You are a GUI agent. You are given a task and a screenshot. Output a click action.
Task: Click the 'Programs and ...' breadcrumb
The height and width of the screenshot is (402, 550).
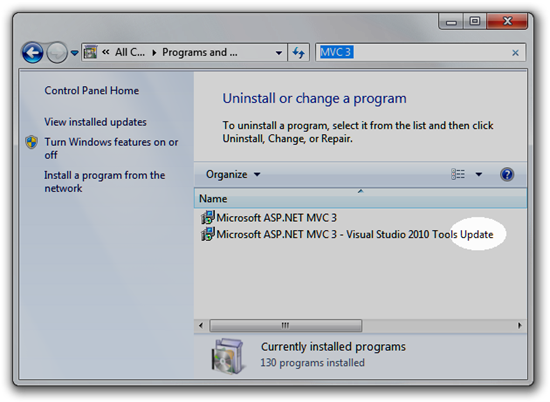200,52
